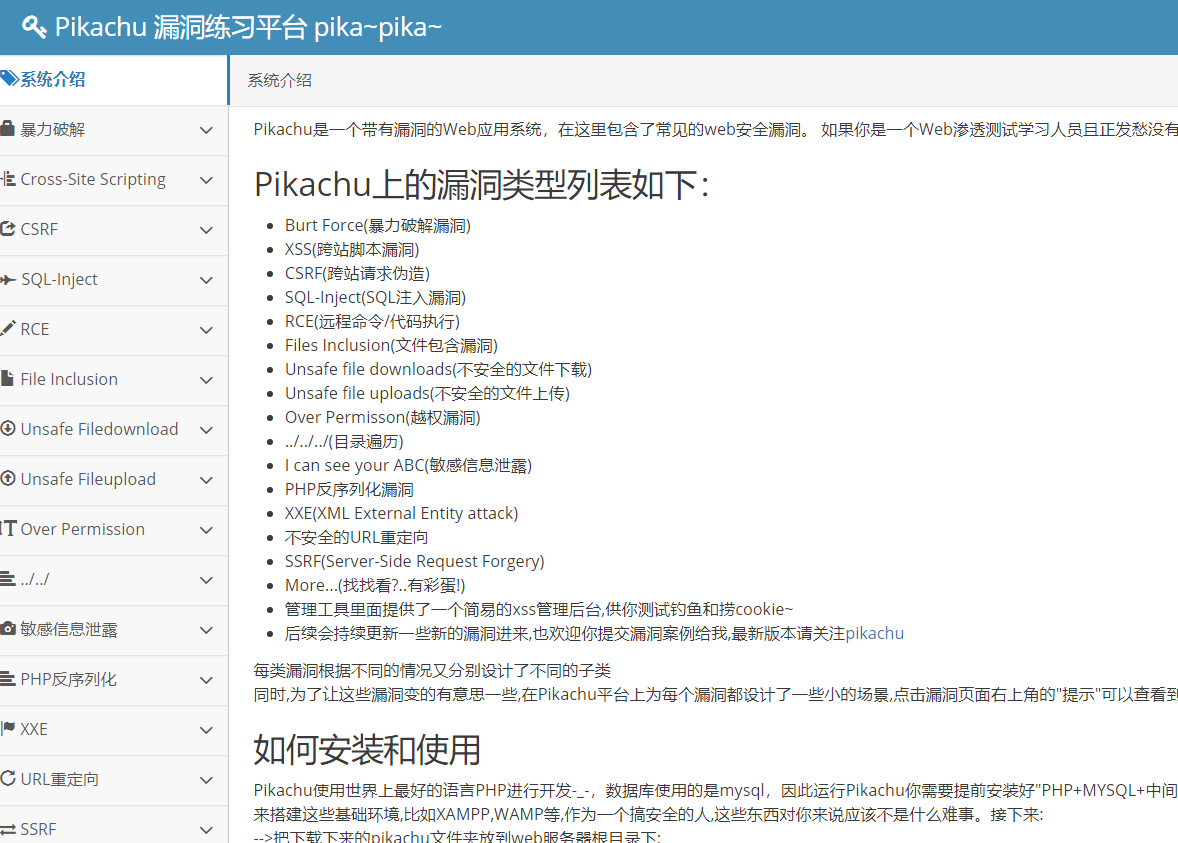Click the refresh icon beside URL重定向
The image size is (1178, 843).
point(8,778)
